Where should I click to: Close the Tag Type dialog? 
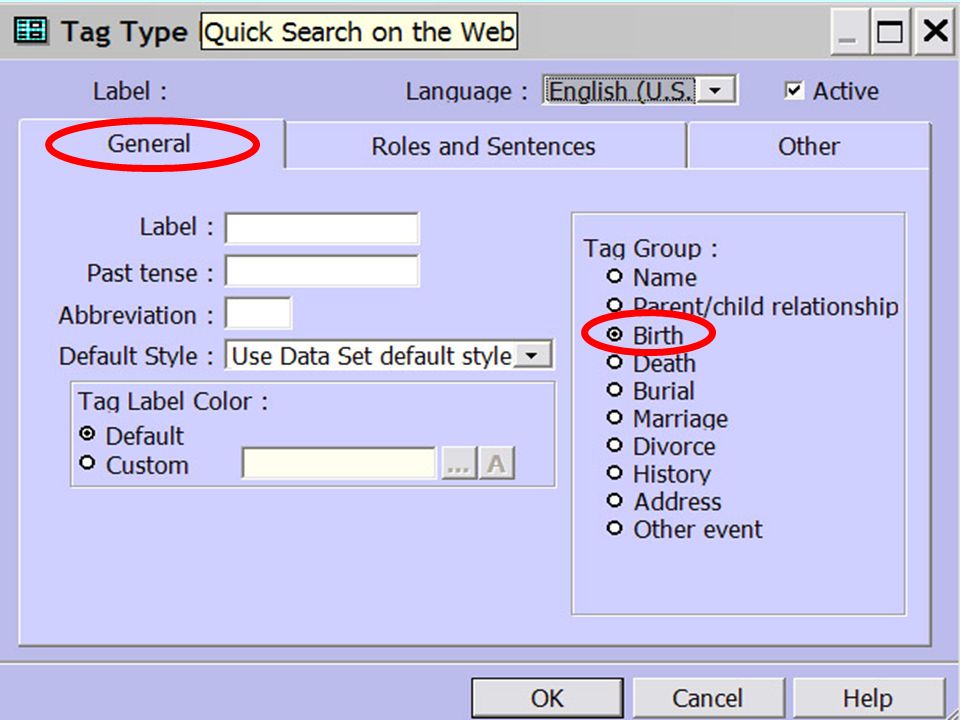pos(936,31)
